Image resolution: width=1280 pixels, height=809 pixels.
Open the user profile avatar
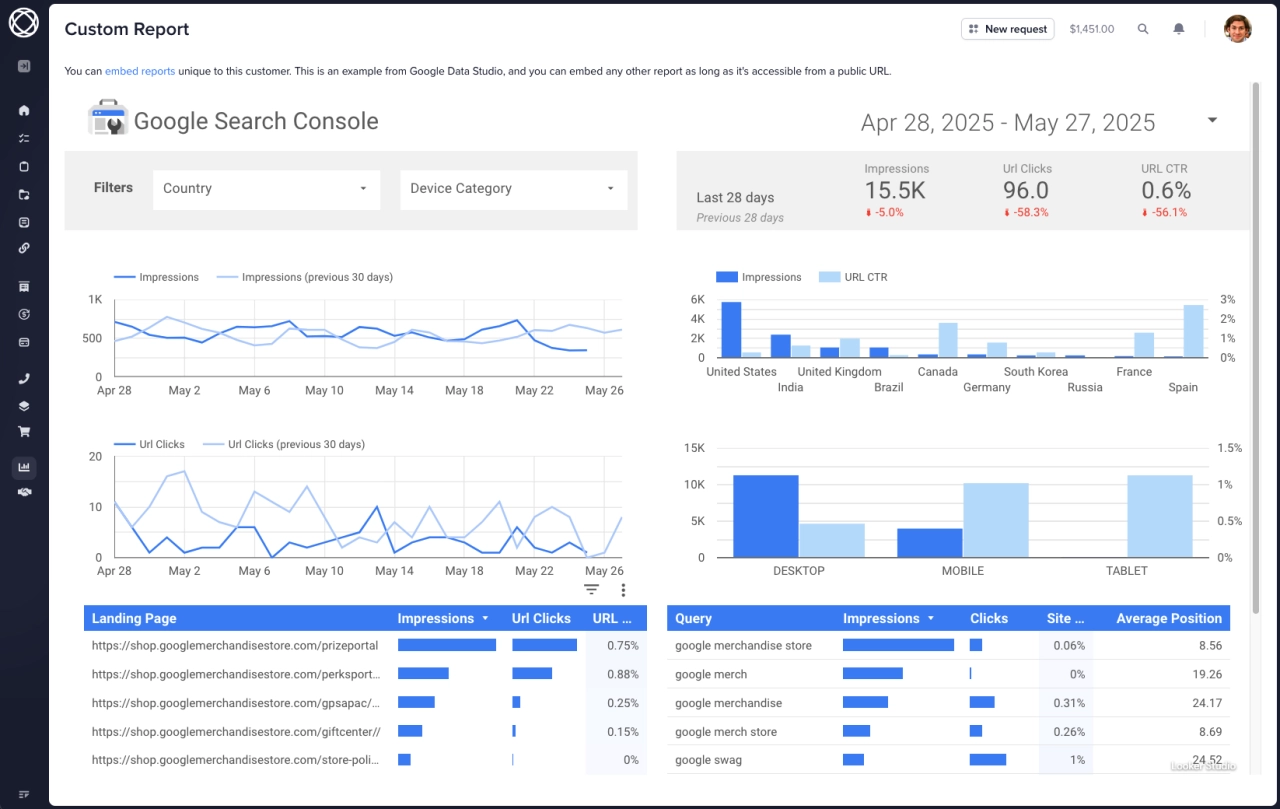click(1238, 29)
